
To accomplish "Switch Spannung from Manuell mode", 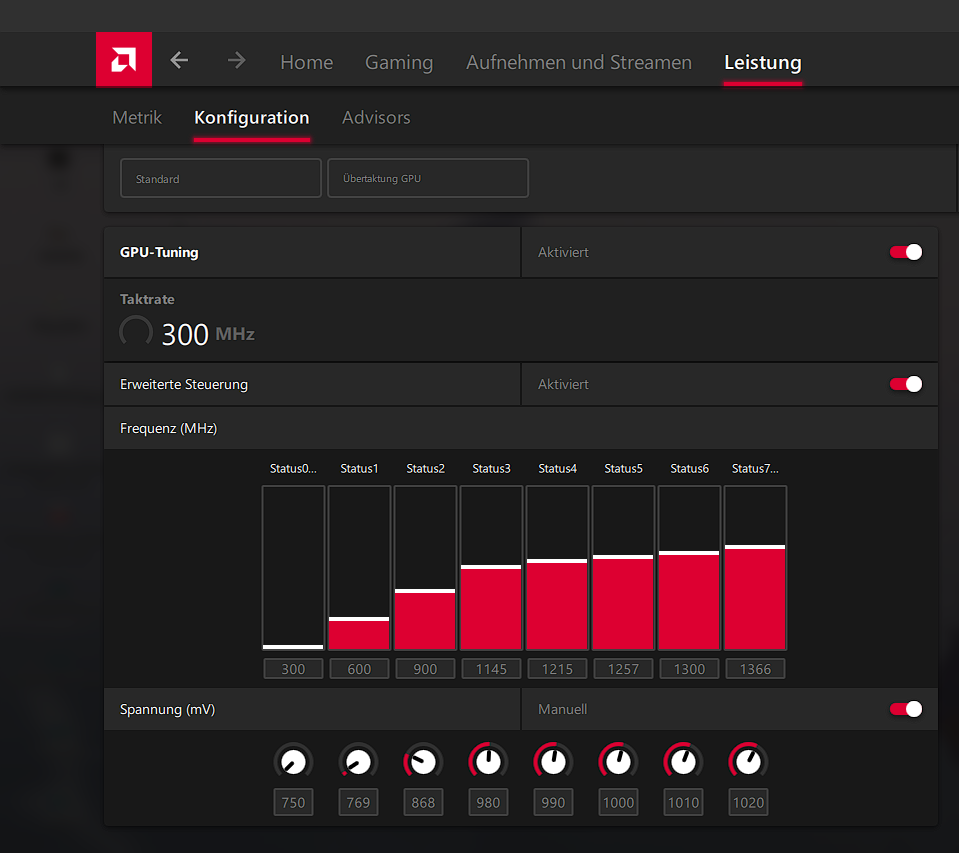I will tap(905, 709).
